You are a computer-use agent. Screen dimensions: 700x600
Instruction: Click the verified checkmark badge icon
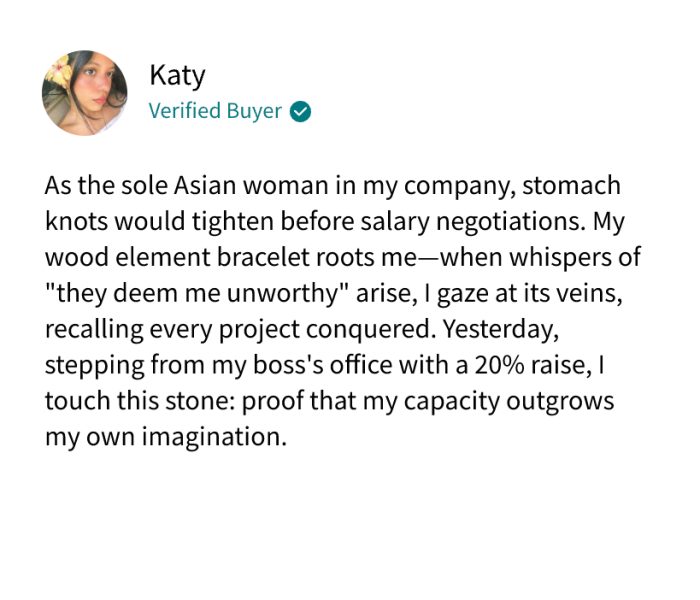click(300, 111)
